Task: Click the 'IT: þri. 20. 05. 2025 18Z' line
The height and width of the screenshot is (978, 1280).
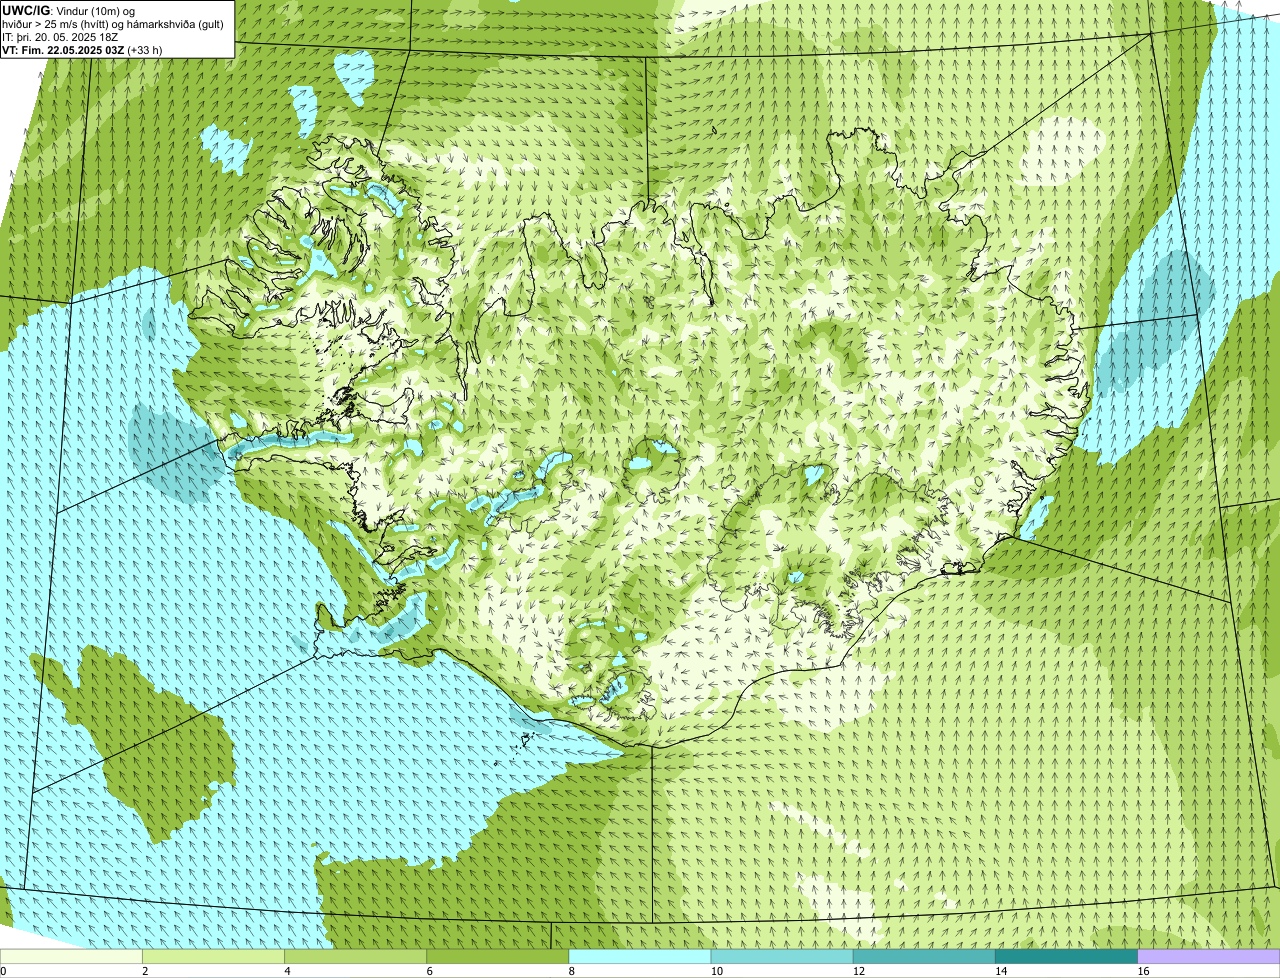Action: click(62, 37)
